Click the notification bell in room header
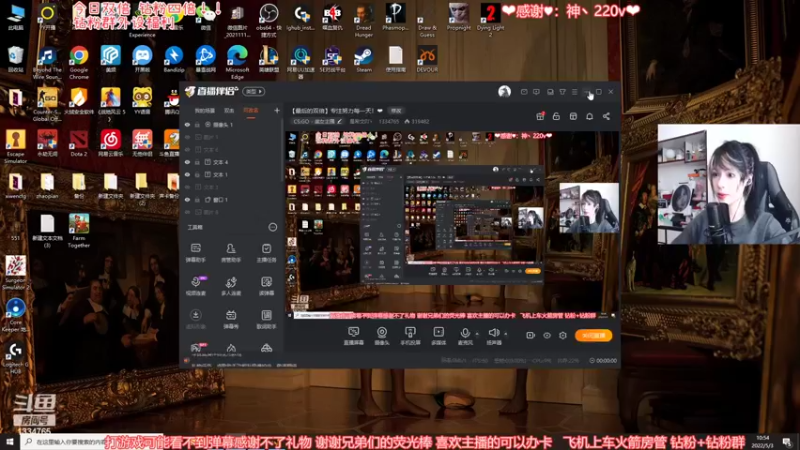This screenshot has width=800, height=450. pos(589,116)
